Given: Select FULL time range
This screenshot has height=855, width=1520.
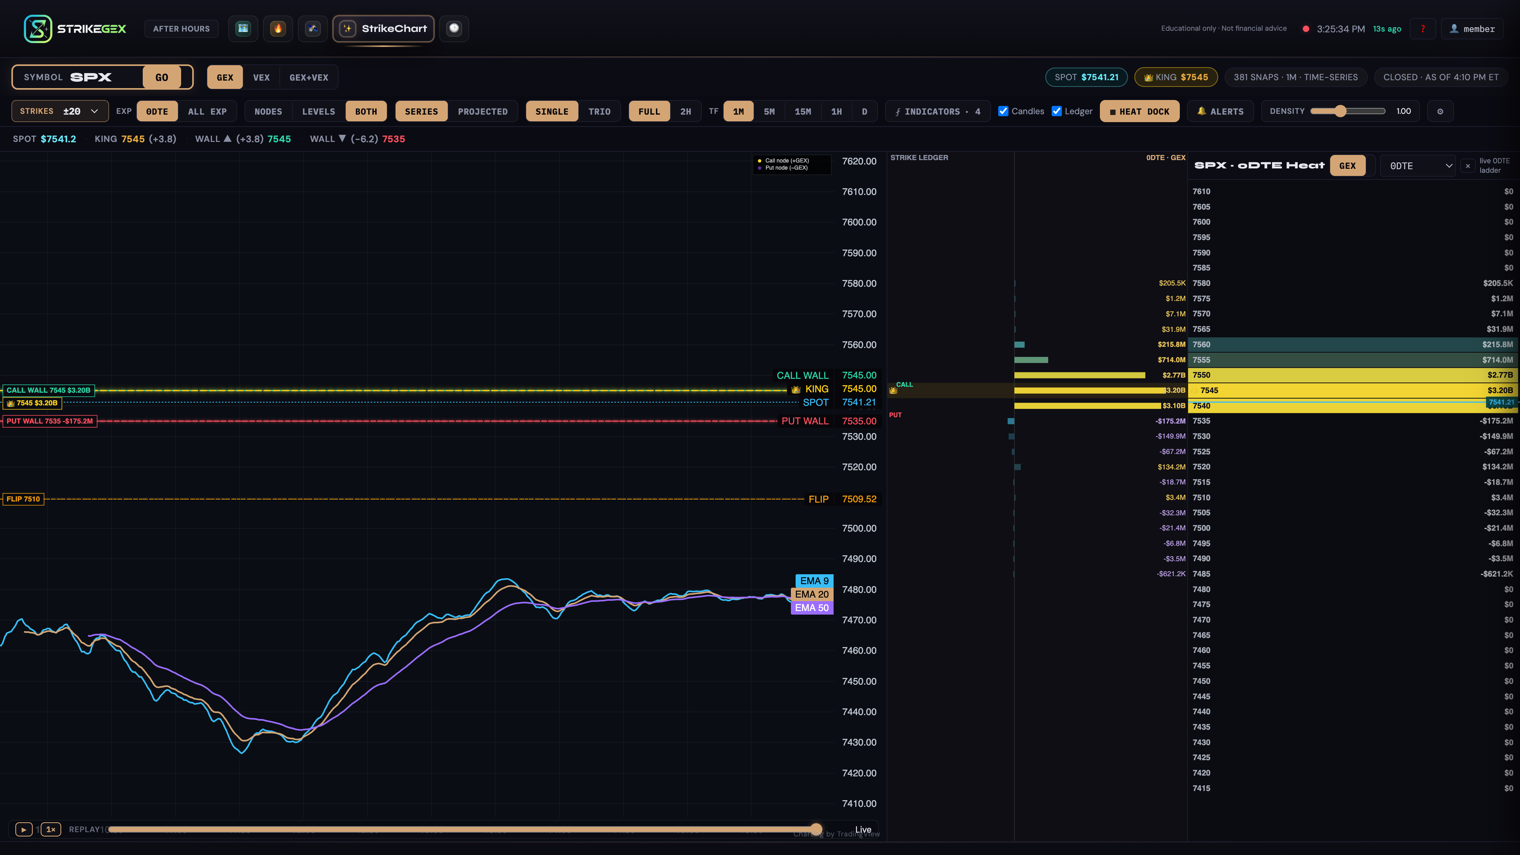Looking at the screenshot, I should [x=649, y=111].
